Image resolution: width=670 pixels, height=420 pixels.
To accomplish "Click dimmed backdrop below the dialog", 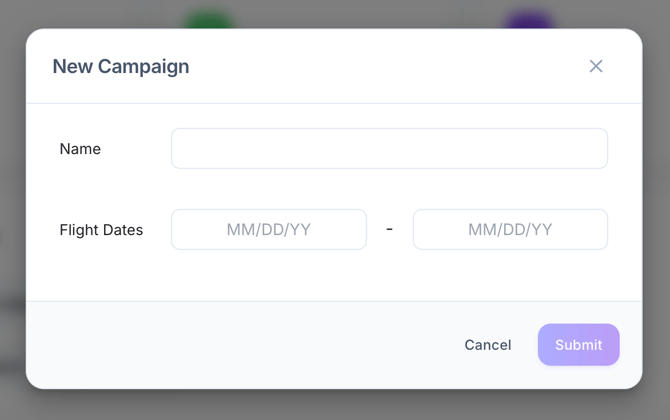I will pos(335,405).
